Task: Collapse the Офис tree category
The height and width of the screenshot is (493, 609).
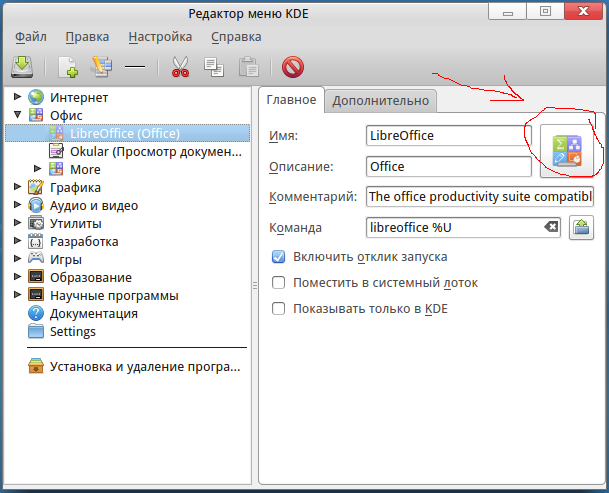Action: [x=18, y=116]
